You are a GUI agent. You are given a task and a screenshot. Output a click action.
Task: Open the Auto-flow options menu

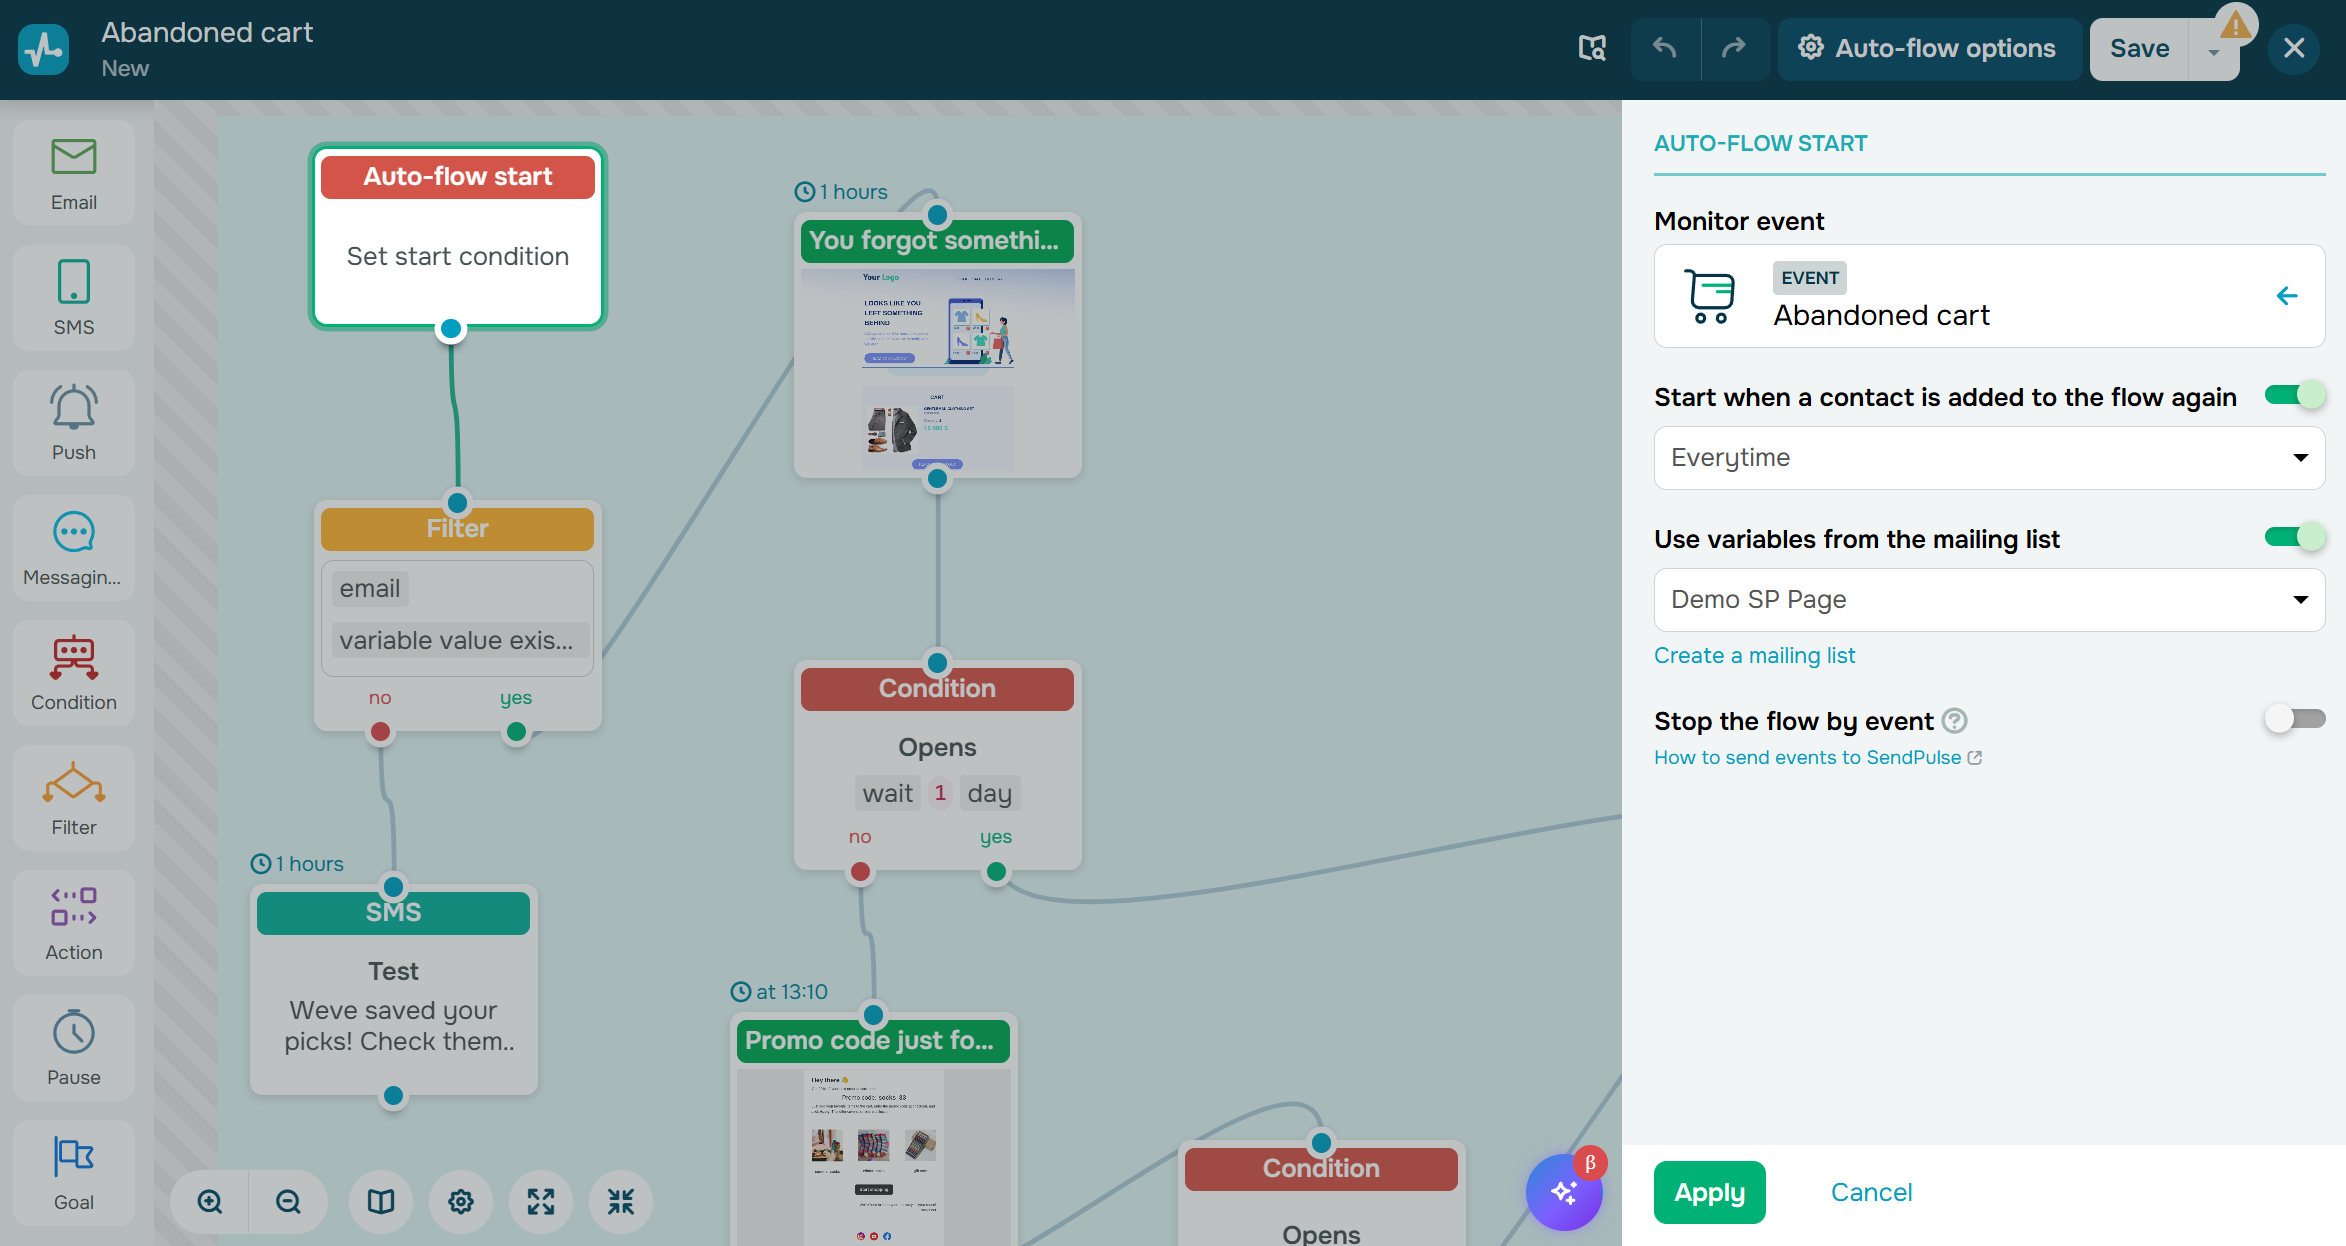(1929, 48)
